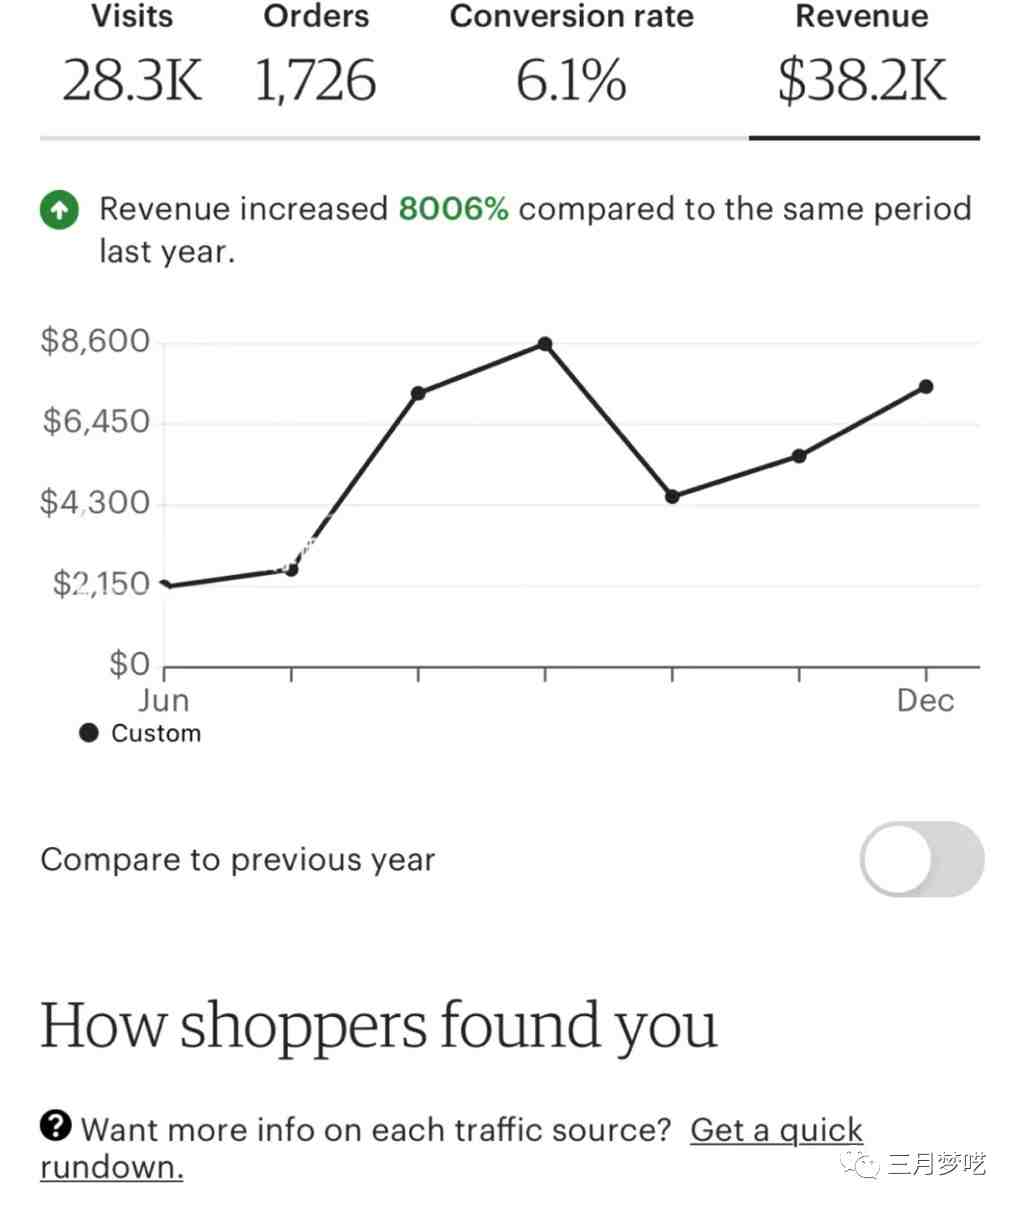Click the 8006% revenue increase figure
The image size is (1020, 1209).
(454, 209)
